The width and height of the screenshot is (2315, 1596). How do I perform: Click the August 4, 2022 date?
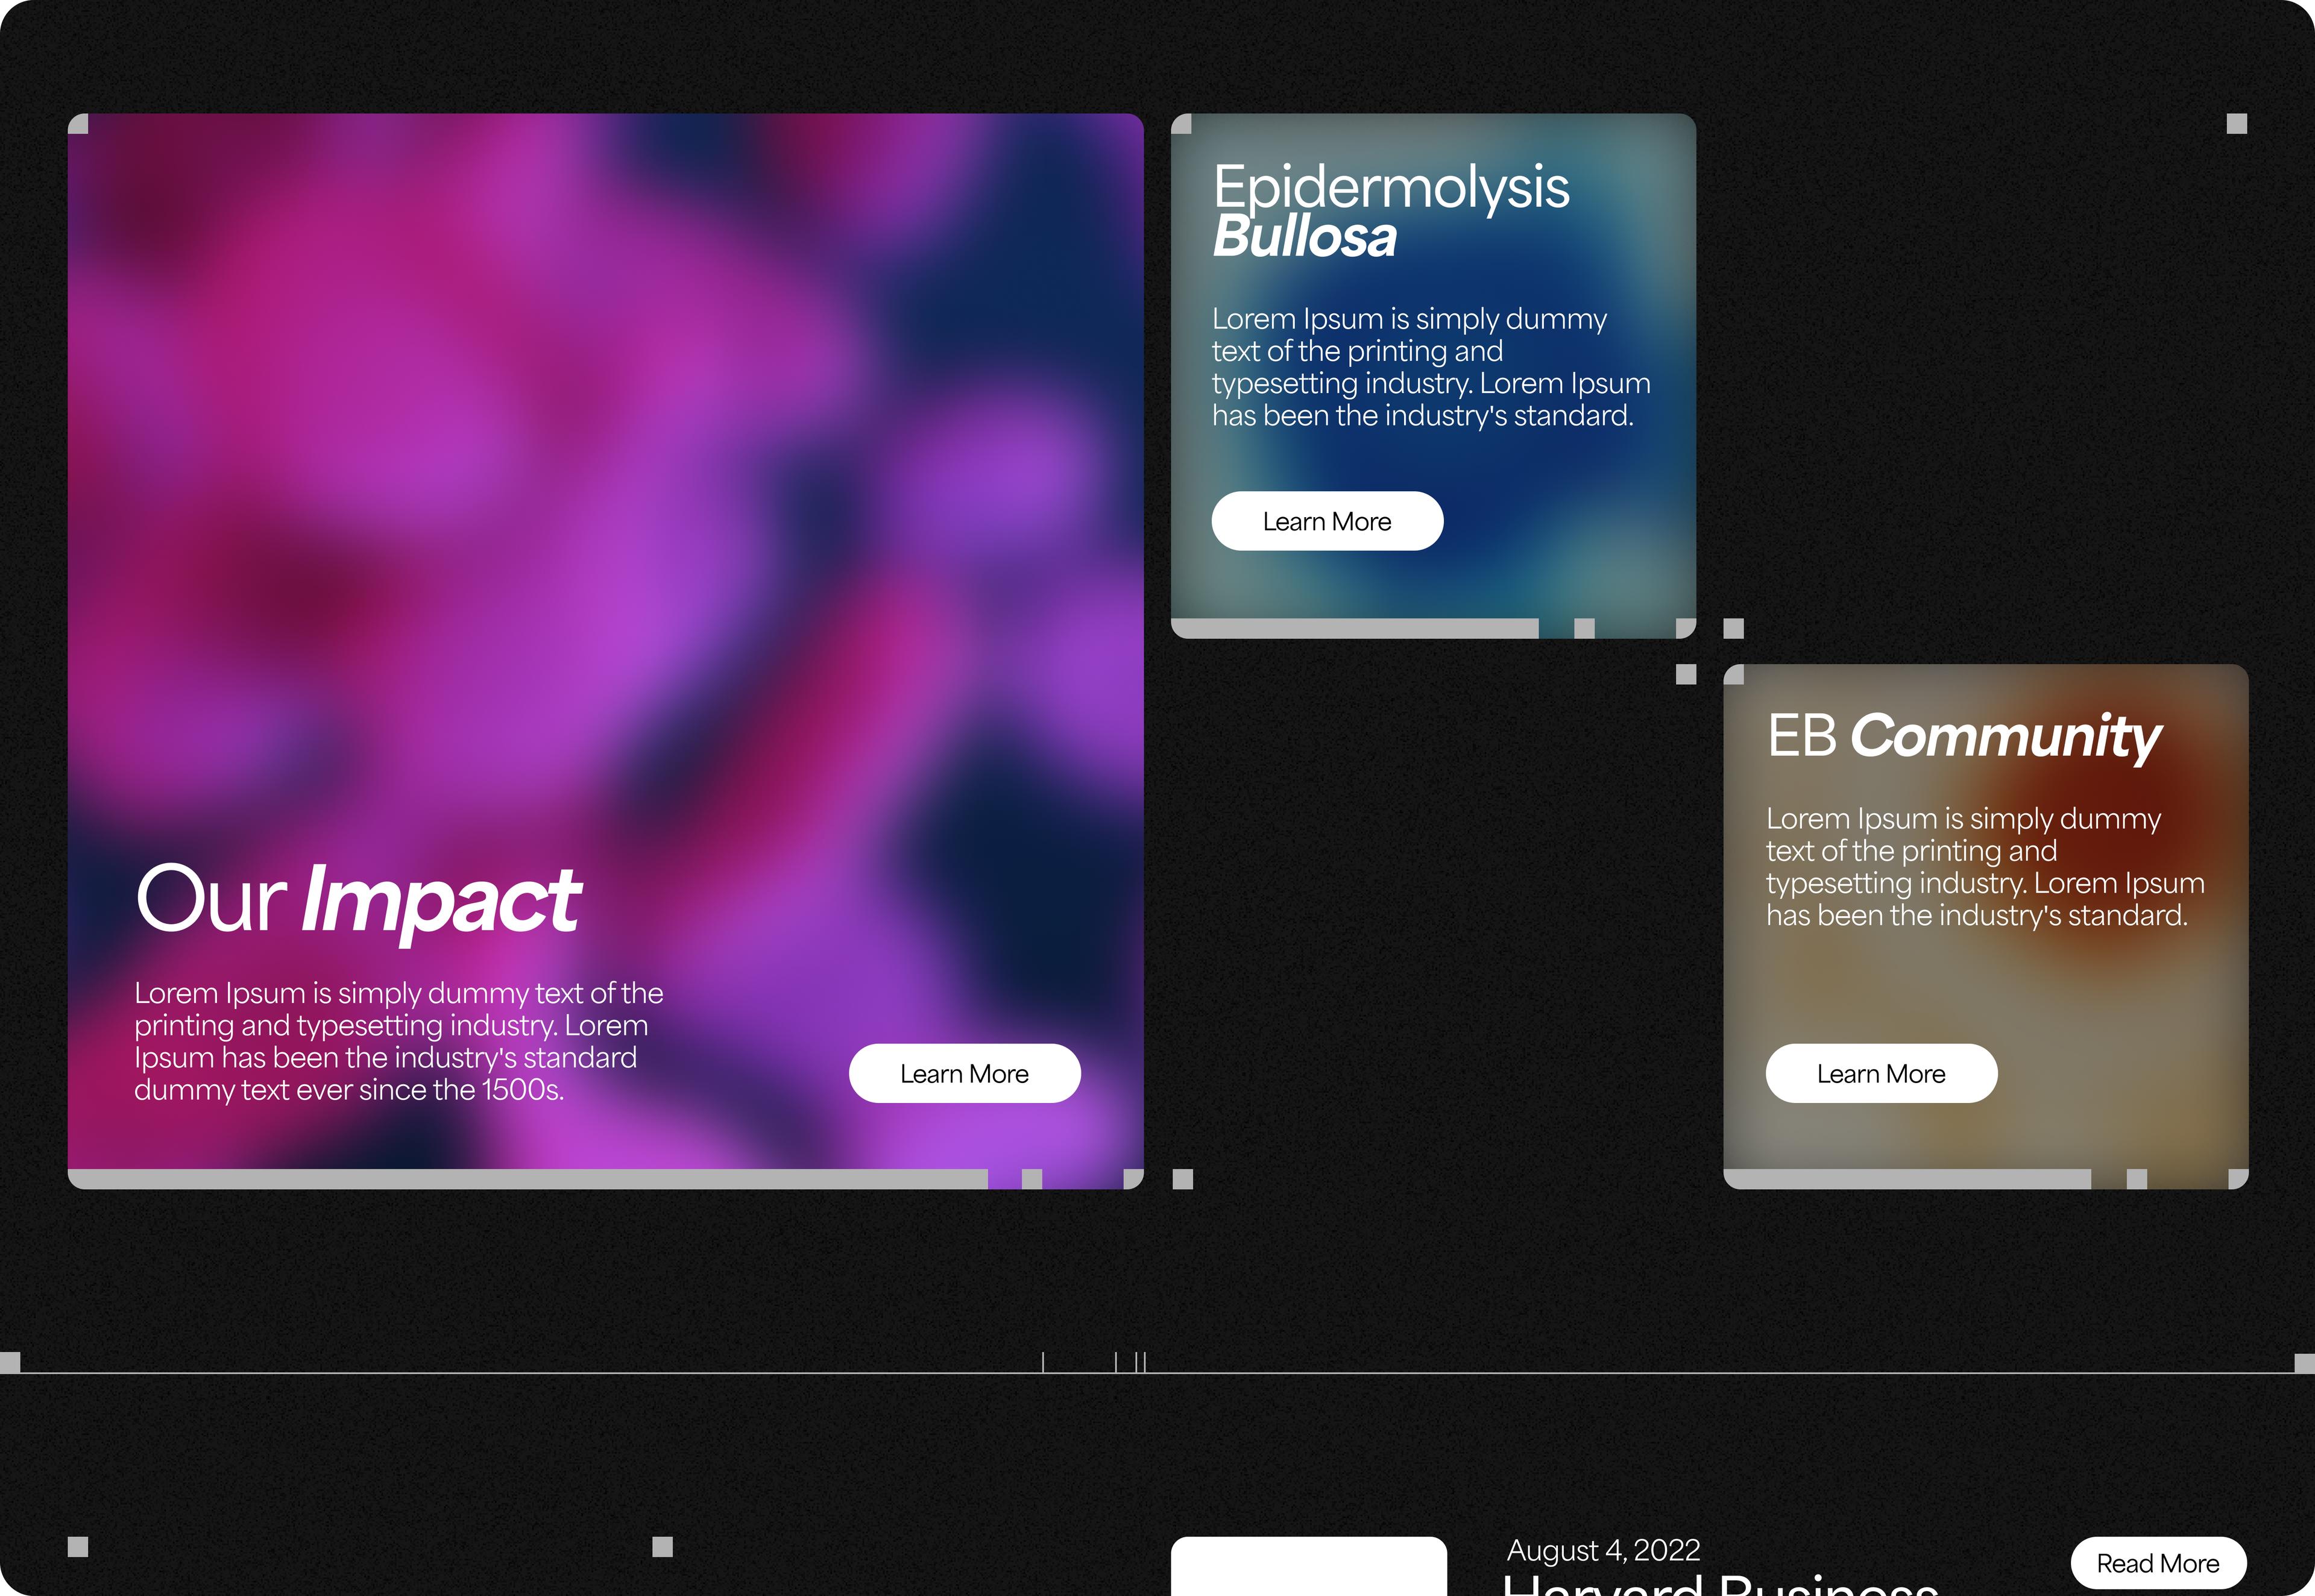pyautogui.click(x=1603, y=1550)
